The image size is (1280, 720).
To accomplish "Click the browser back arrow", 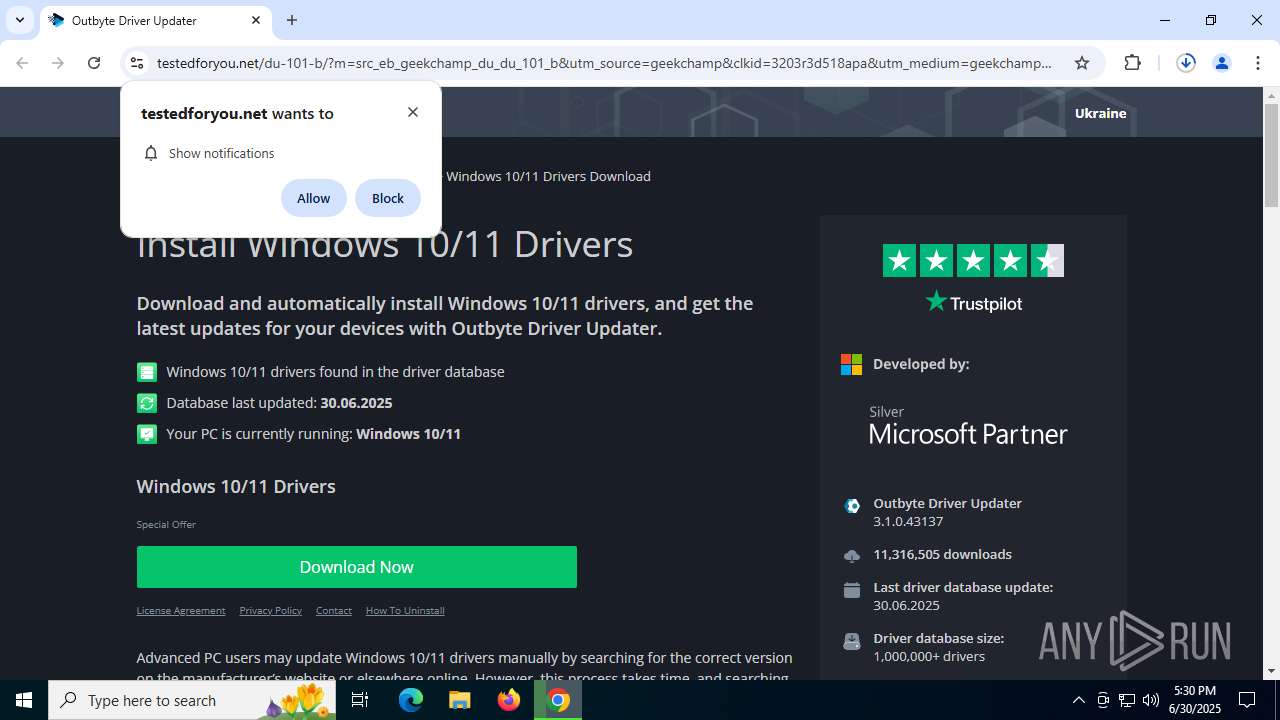I will [x=22, y=63].
